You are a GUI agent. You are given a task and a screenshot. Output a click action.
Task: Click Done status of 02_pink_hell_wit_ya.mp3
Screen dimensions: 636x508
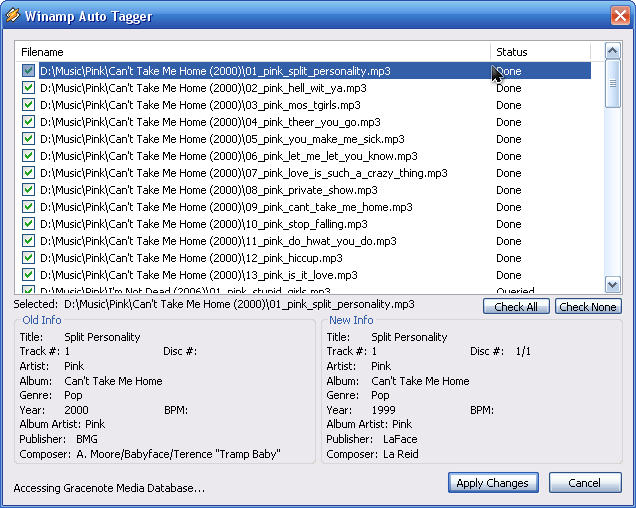pyautogui.click(x=509, y=88)
